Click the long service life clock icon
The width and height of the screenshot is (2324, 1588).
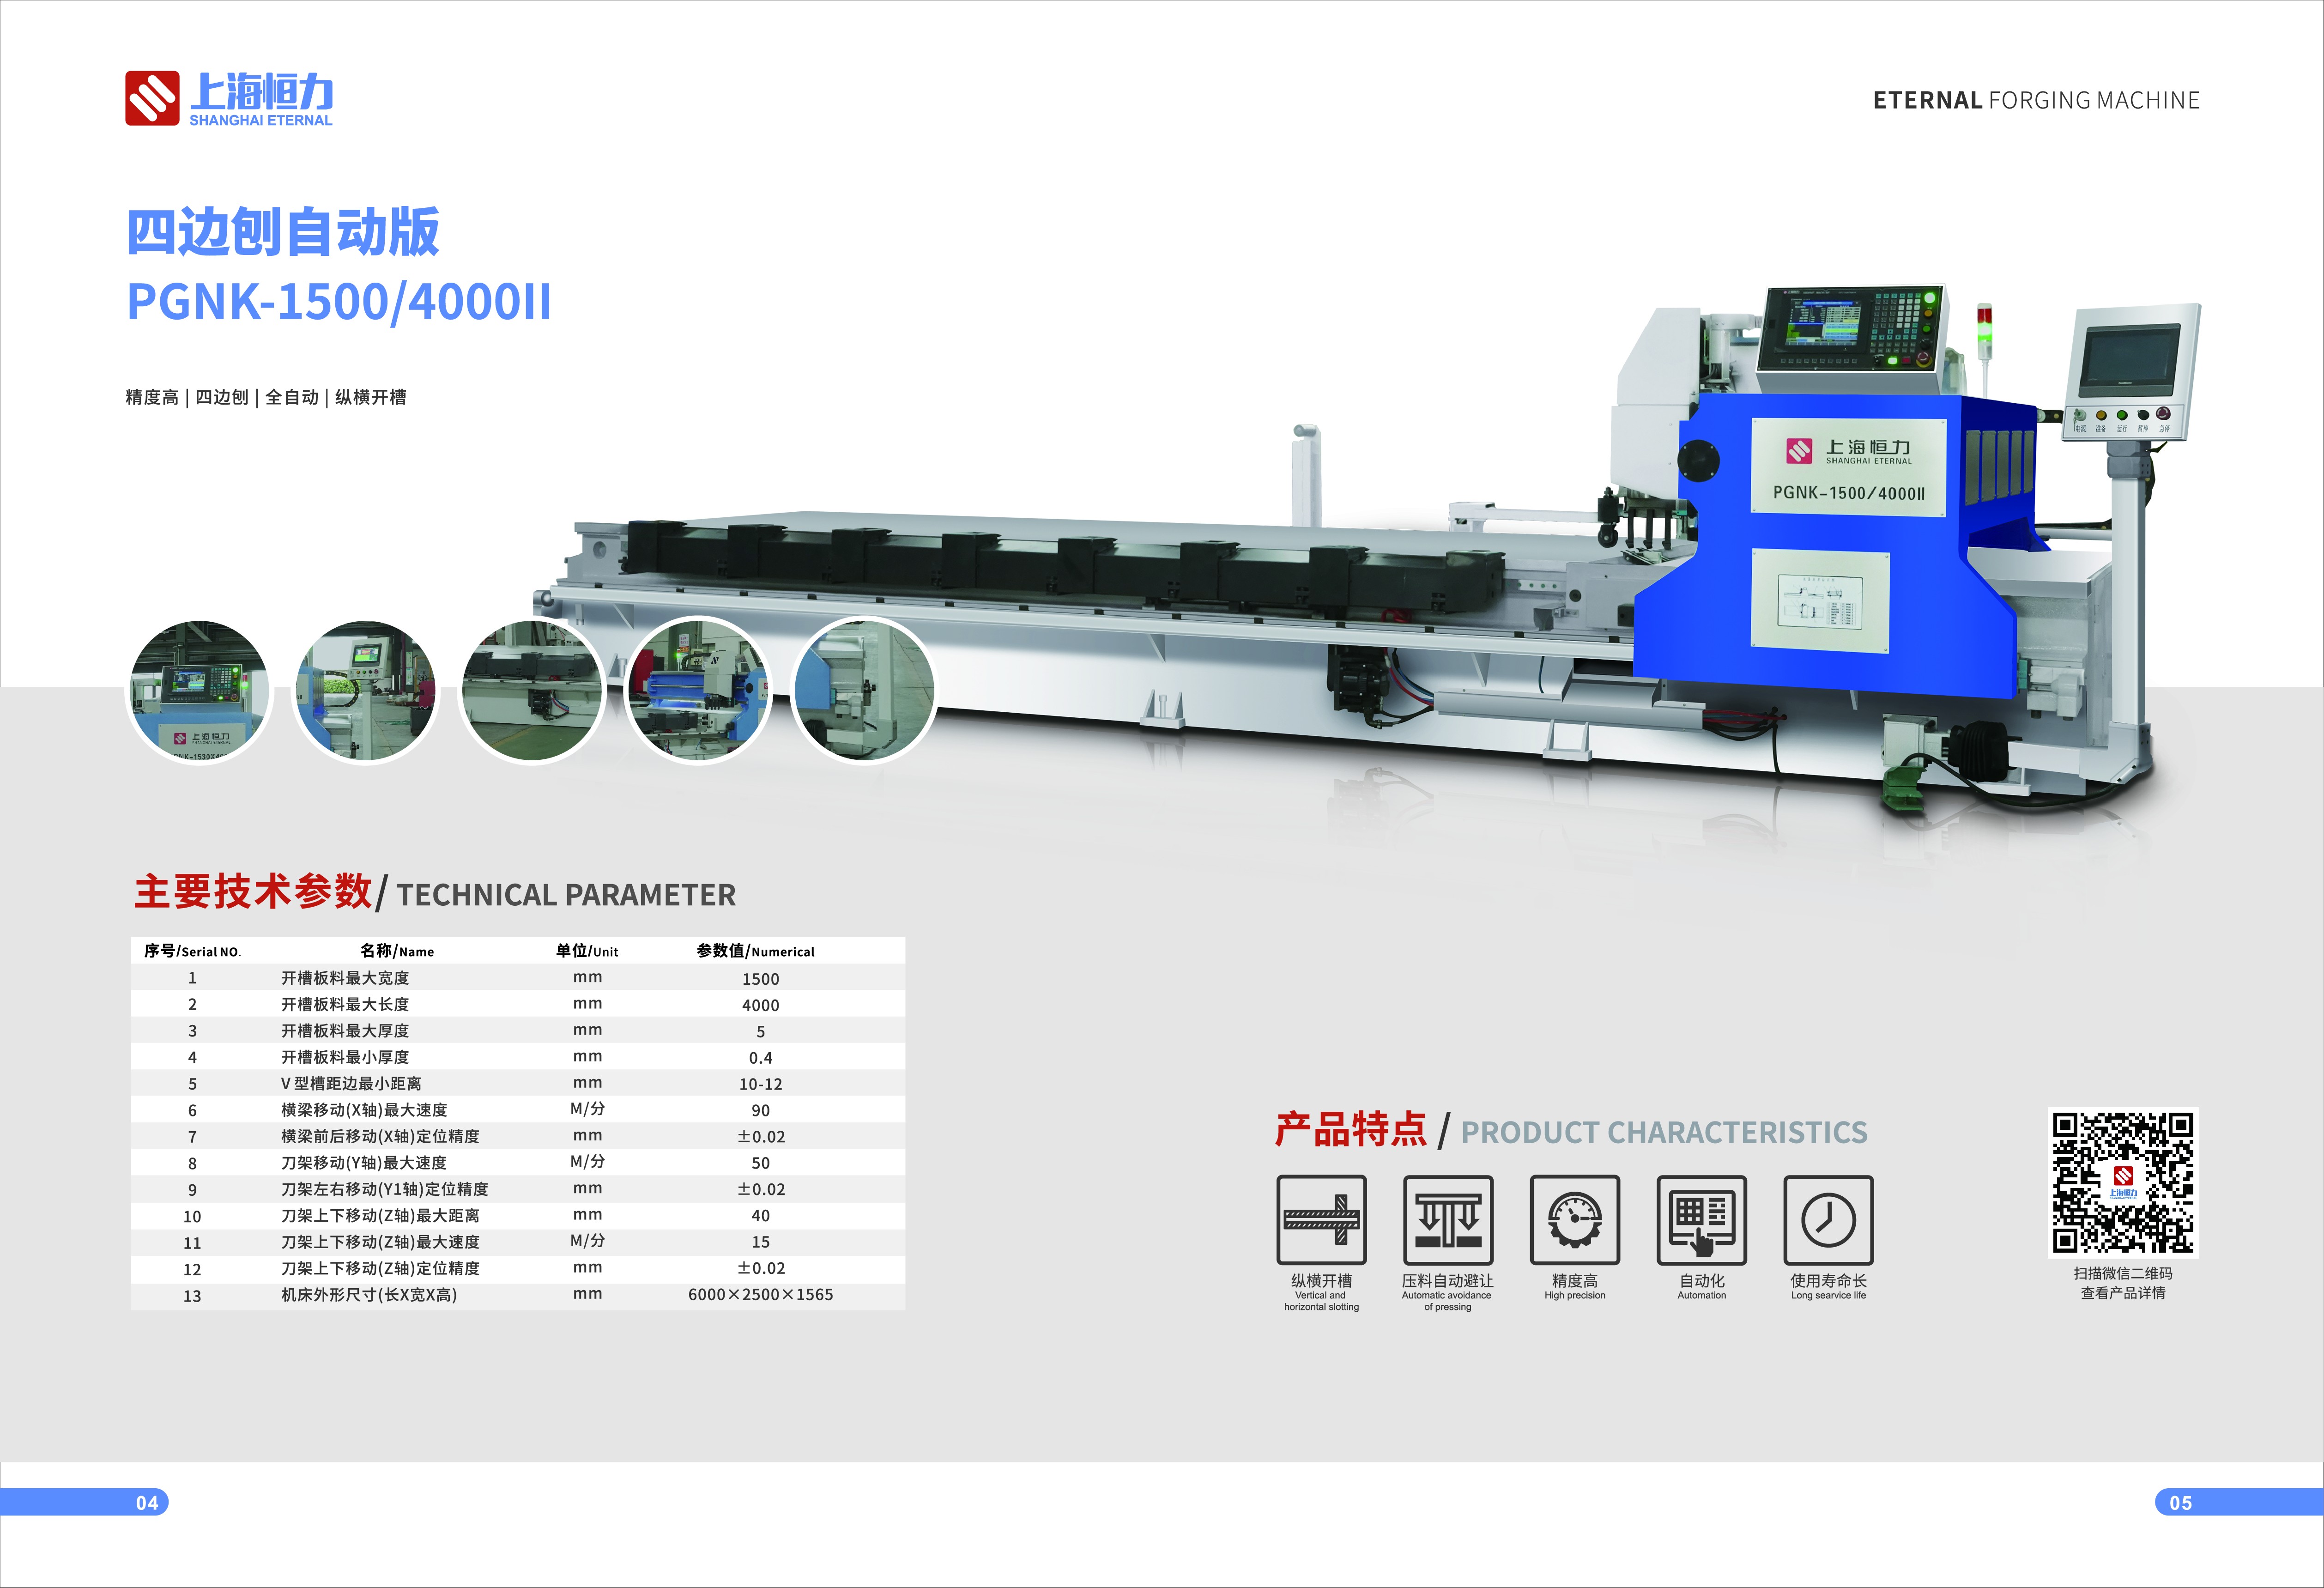tap(1829, 1220)
